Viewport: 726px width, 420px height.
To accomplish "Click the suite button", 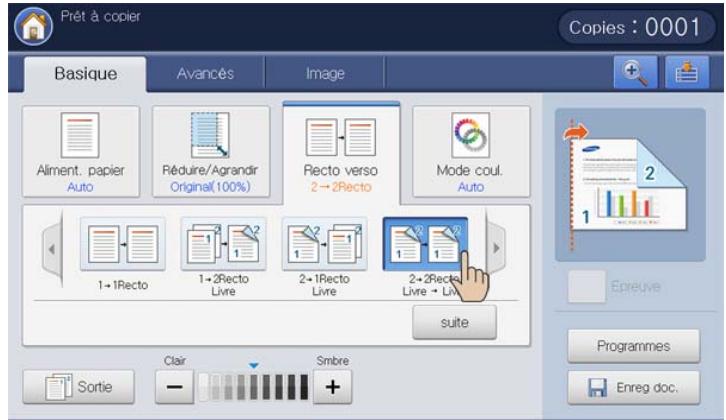I will coord(454,323).
